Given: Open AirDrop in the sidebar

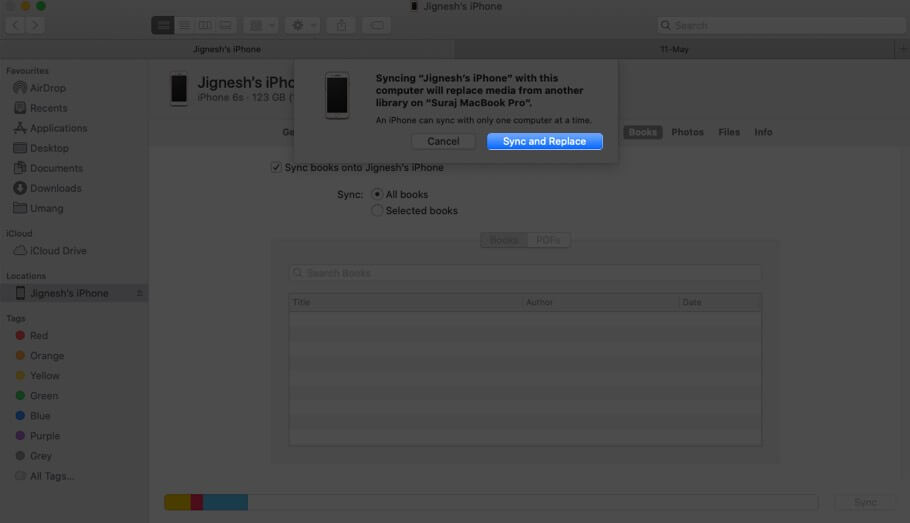Looking at the screenshot, I should 39,88.
